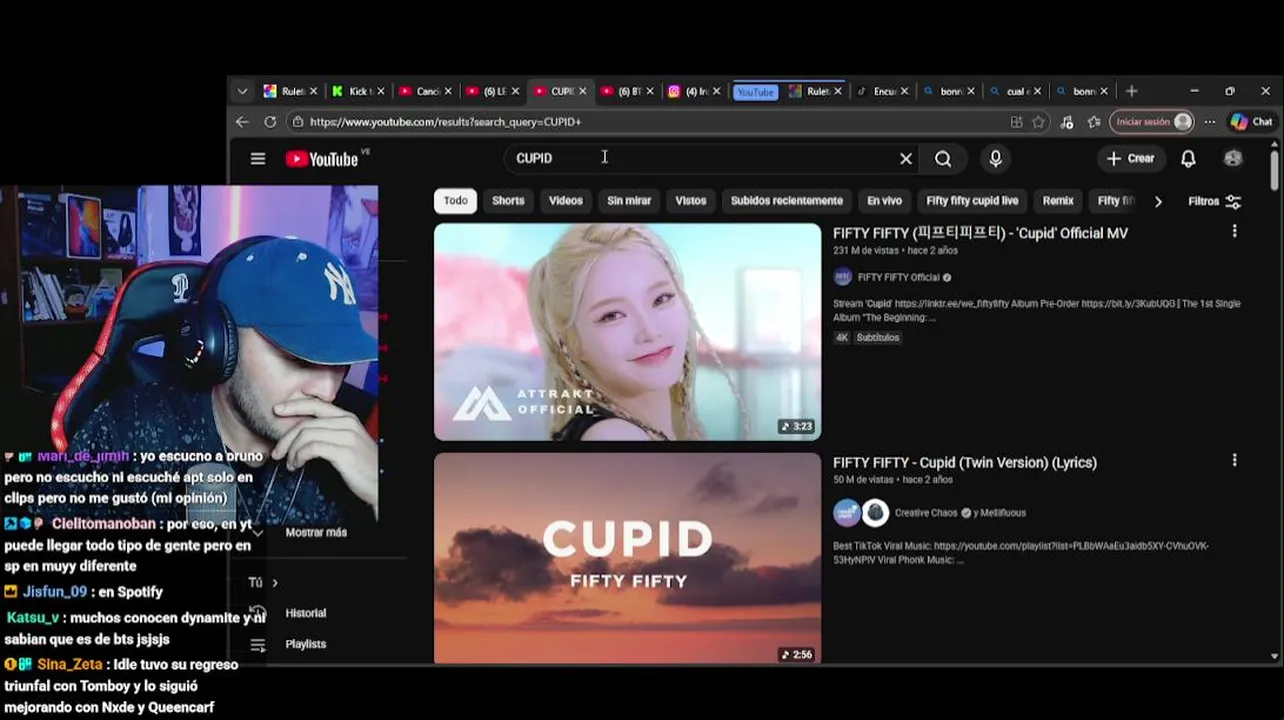Click the Iniciar sesión profile button
The width and height of the screenshot is (1284, 720).
point(1151,122)
